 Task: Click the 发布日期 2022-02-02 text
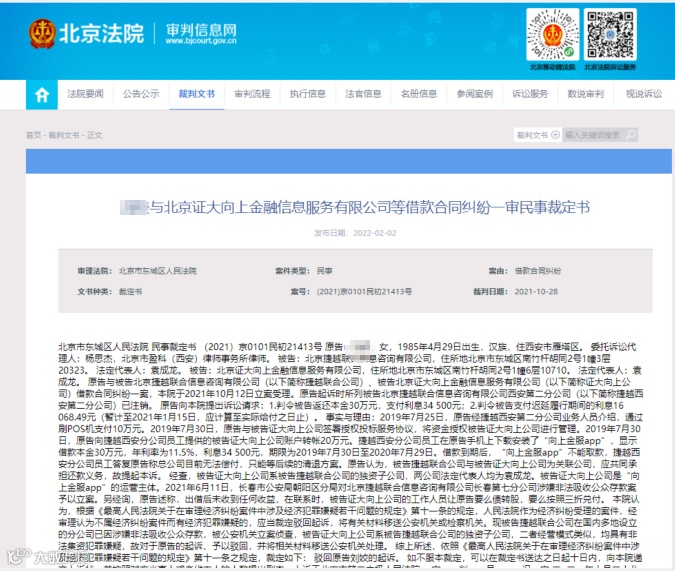pyautogui.click(x=355, y=233)
